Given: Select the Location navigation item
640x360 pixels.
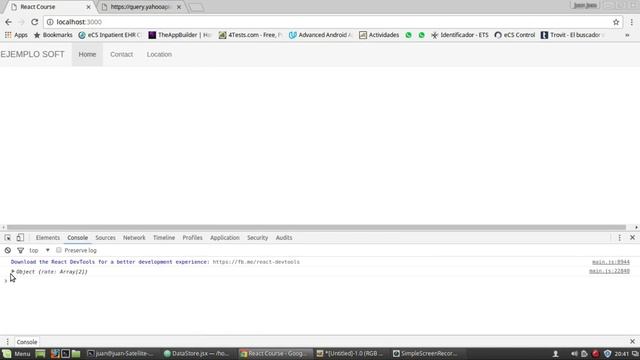Looking at the screenshot, I should [159, 54].
